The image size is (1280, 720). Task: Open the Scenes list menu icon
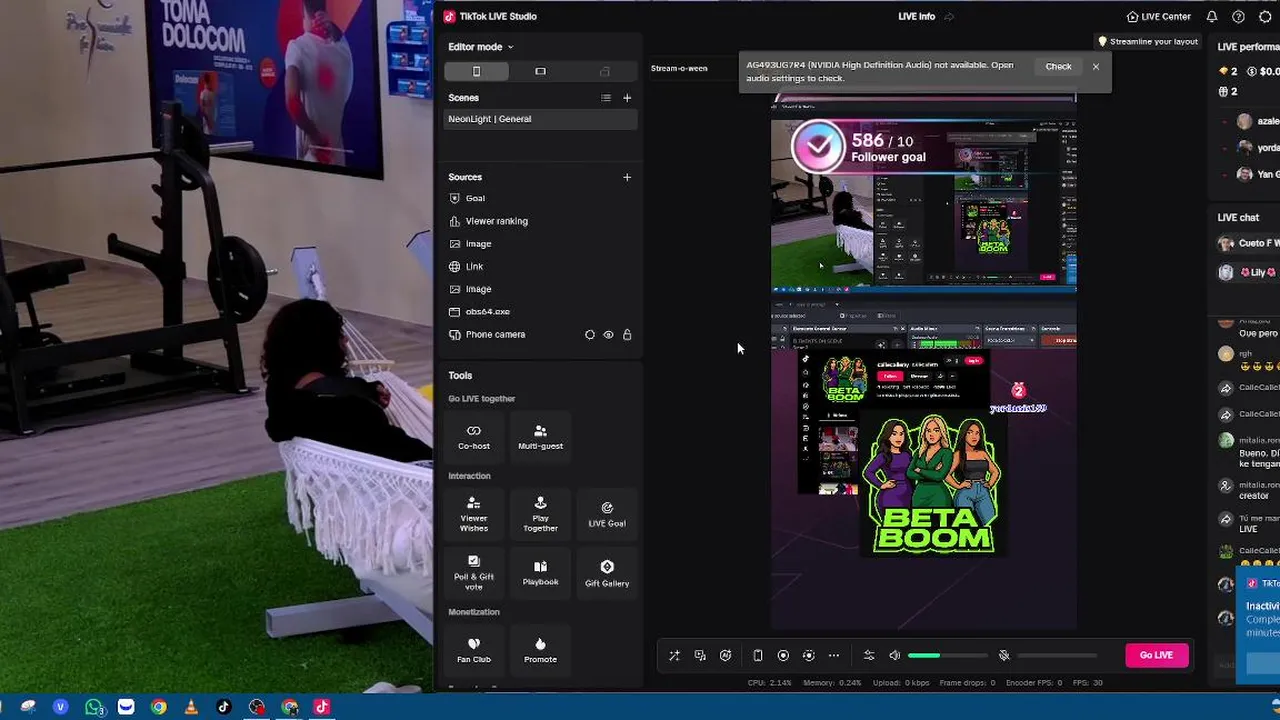605,98
